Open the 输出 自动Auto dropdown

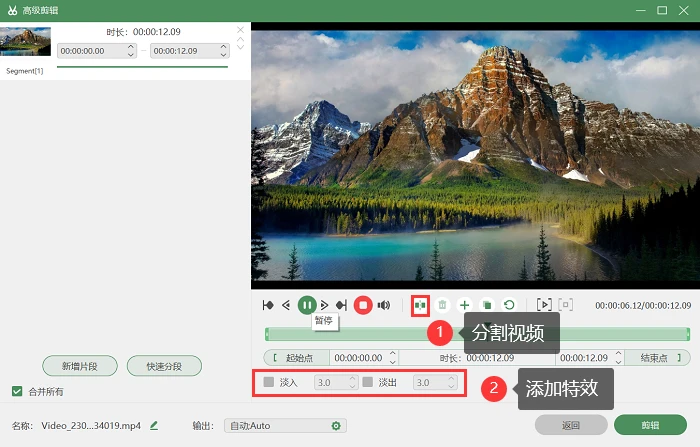tap(285, 426)
